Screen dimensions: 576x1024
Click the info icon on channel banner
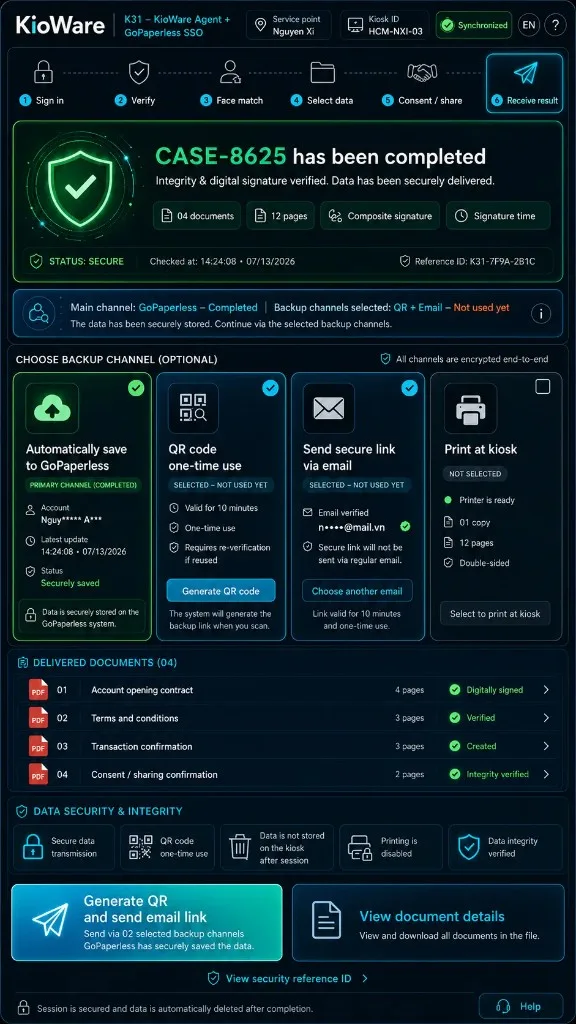[x=540, y=313]
